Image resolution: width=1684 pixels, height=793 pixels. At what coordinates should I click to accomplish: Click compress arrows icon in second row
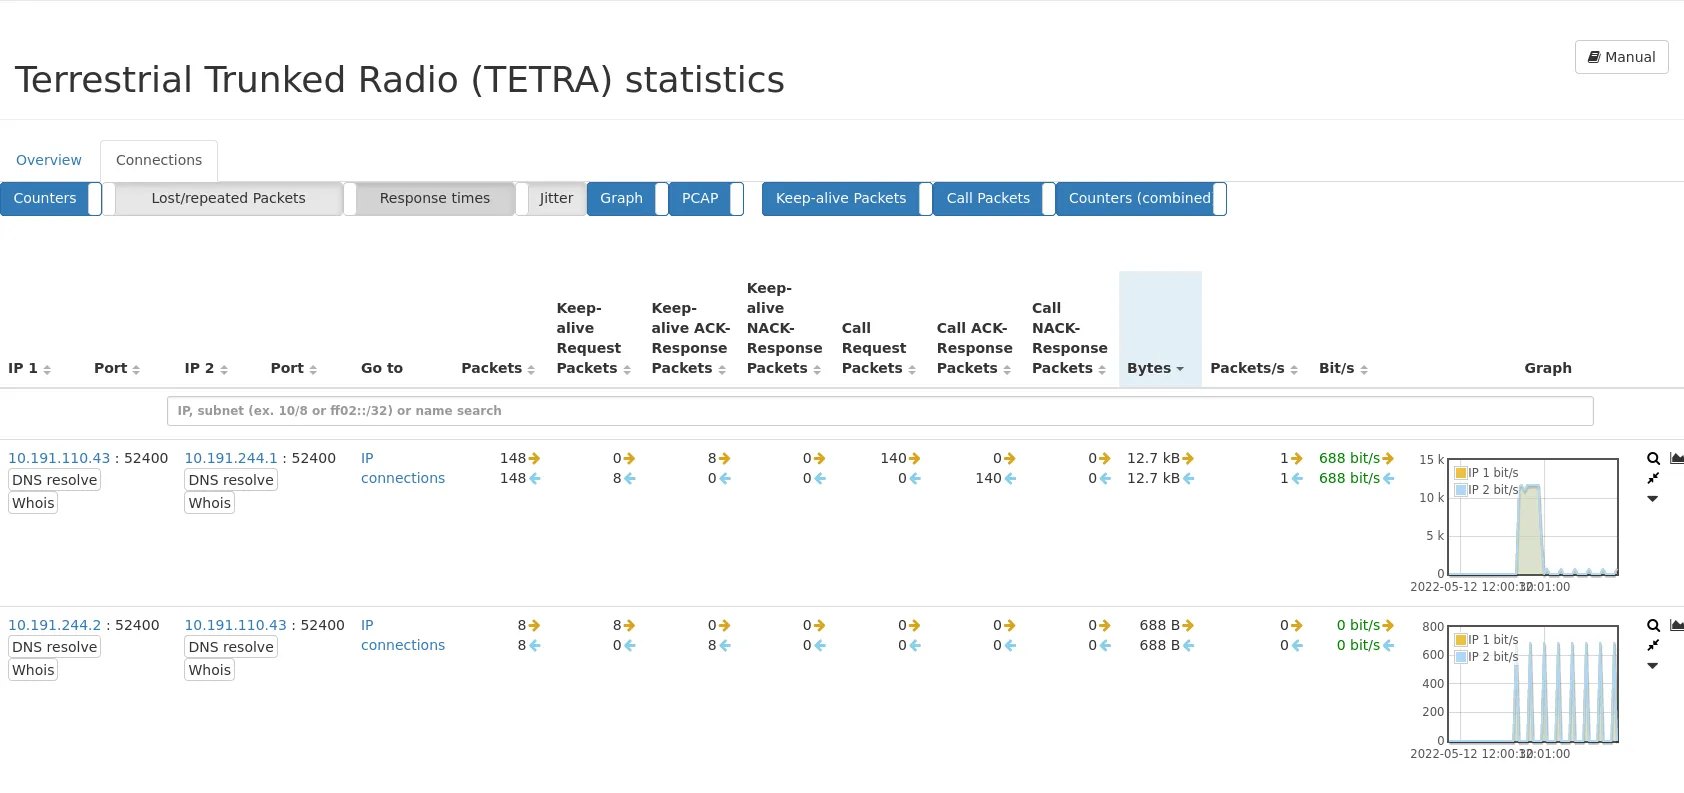tap(1653, 645)
